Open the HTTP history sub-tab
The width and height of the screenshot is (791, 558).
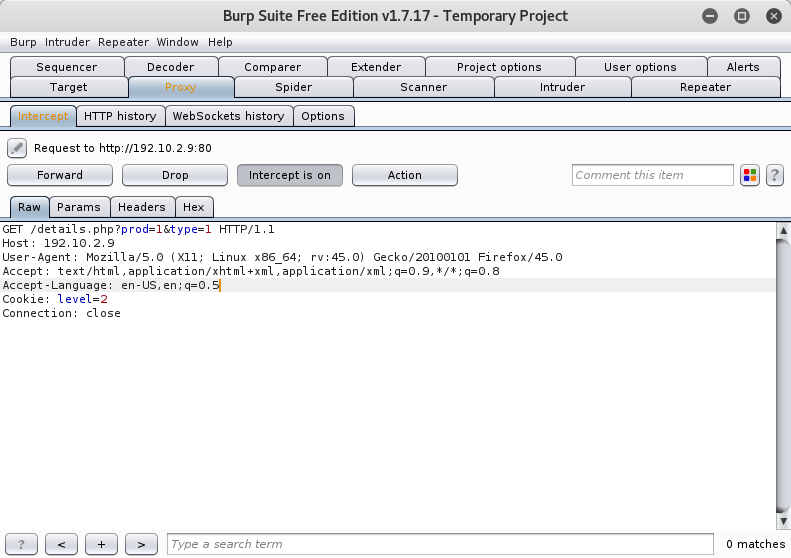(120, 116)
